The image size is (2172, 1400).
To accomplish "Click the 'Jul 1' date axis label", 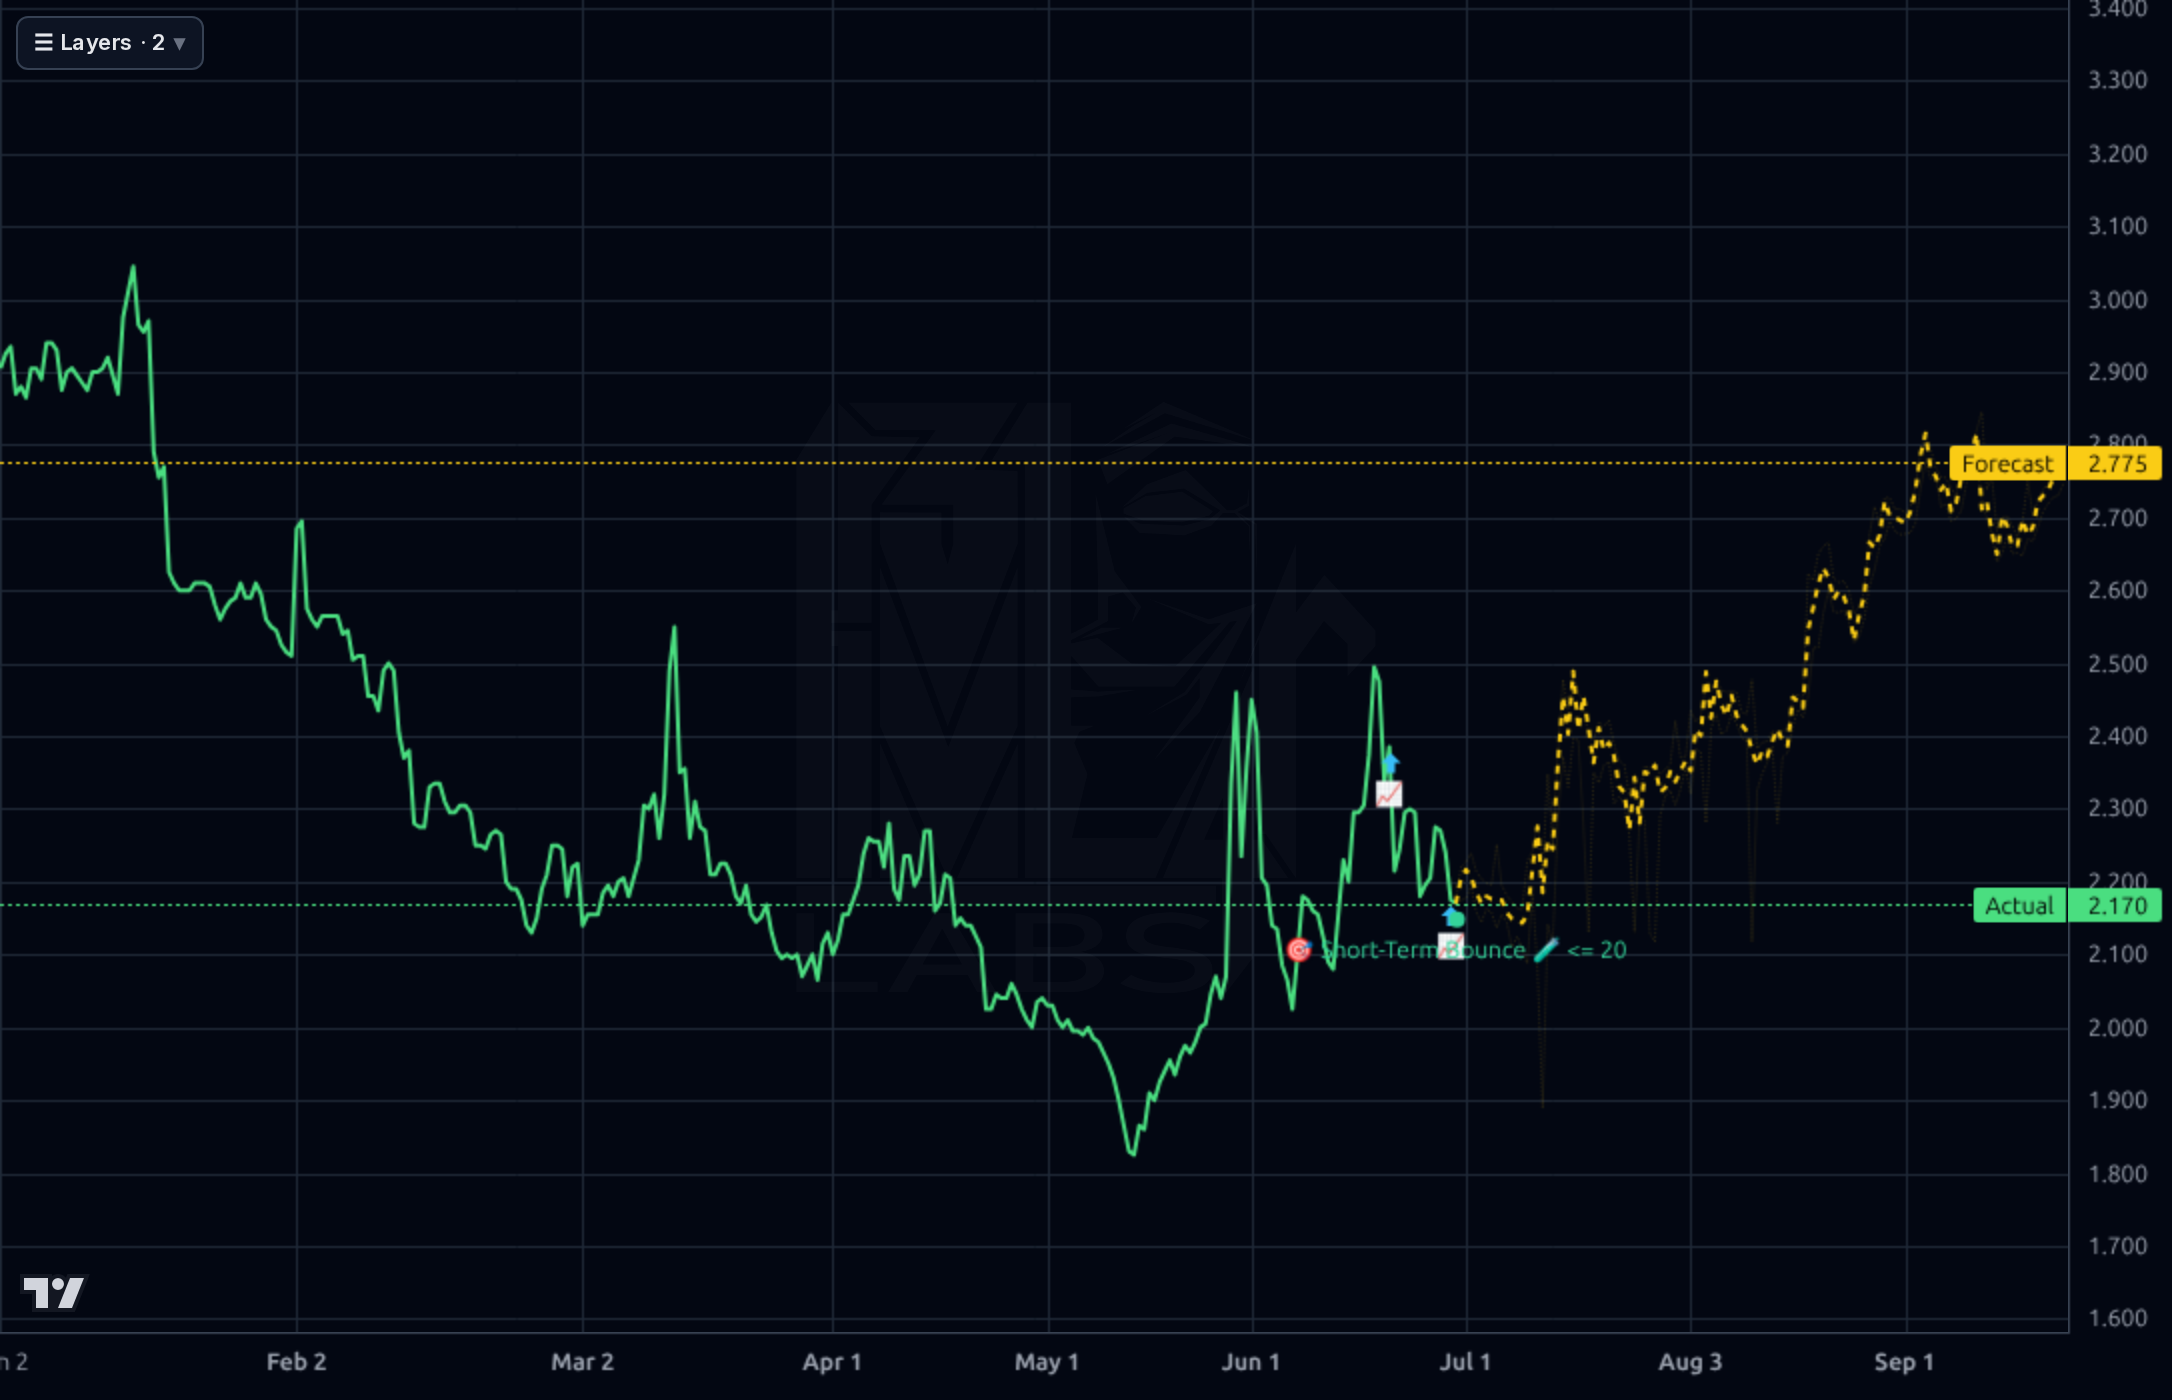I will click(1465, 1362).
